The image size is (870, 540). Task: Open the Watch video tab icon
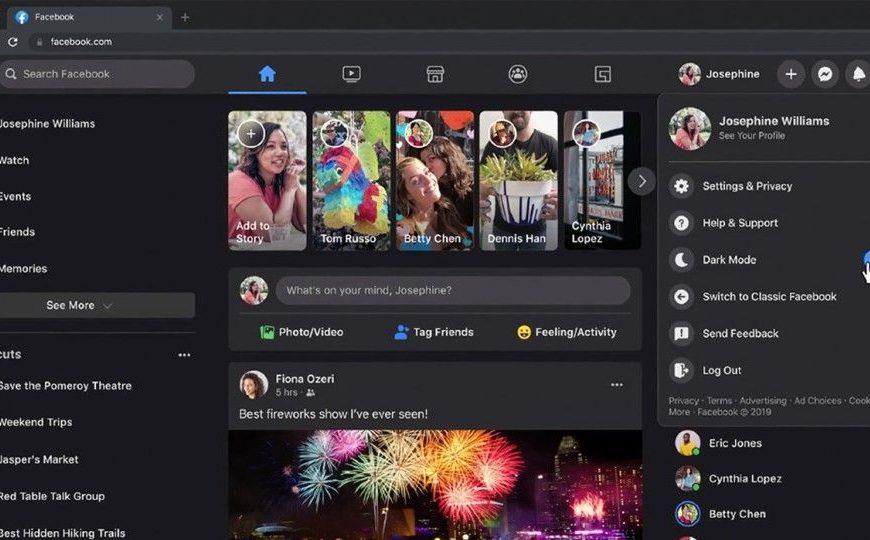(x=351, y=74)
